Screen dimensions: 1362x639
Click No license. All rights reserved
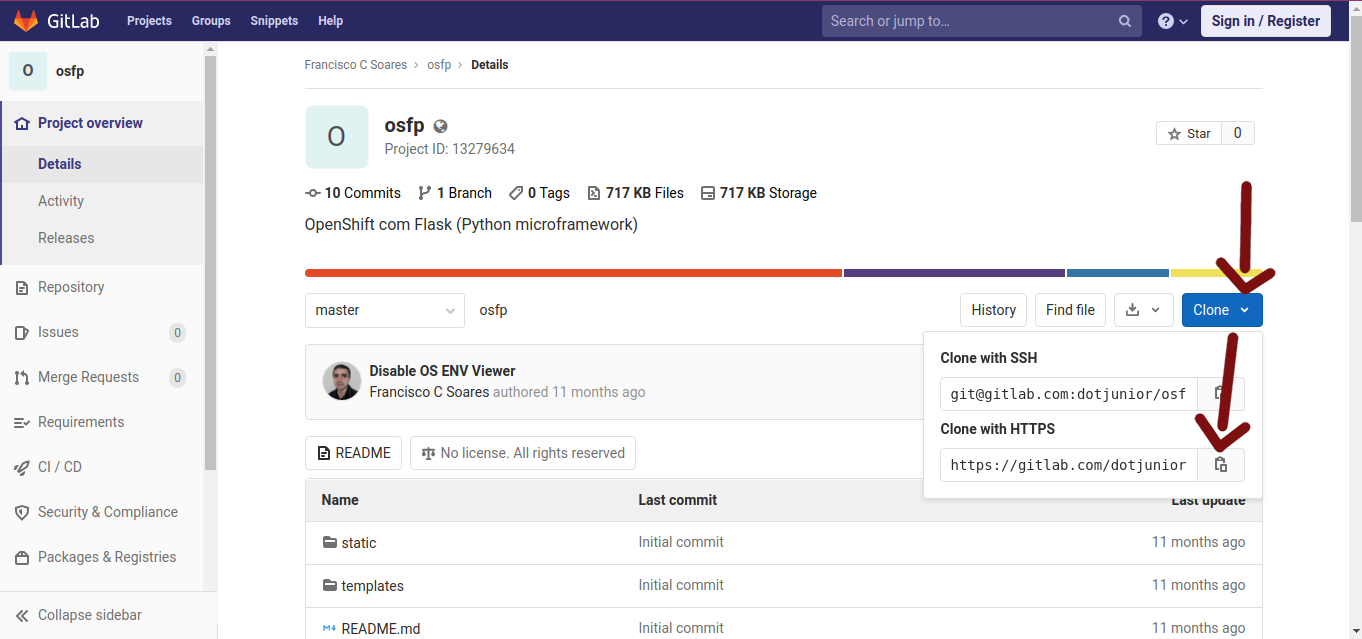click(x=523, y=453)
